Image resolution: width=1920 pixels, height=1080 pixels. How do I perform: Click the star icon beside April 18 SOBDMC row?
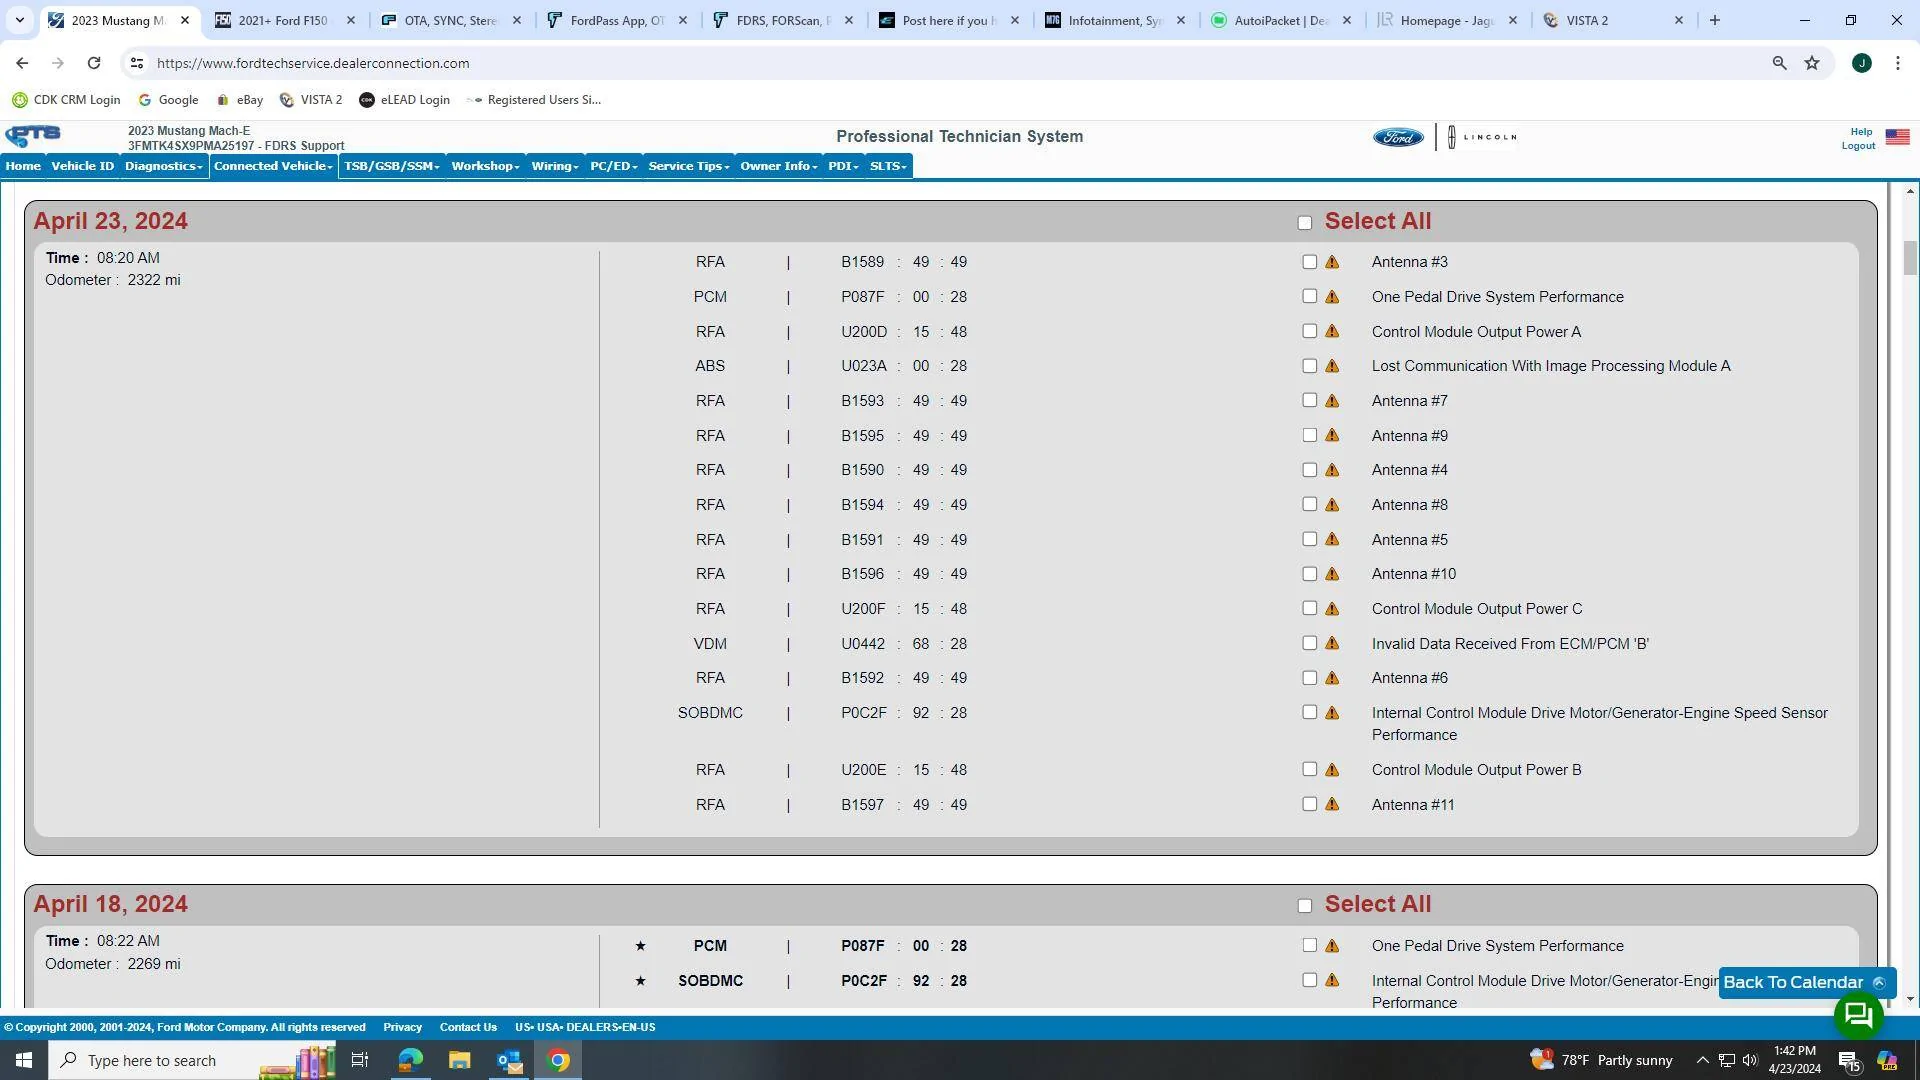[x=640, y=981]
